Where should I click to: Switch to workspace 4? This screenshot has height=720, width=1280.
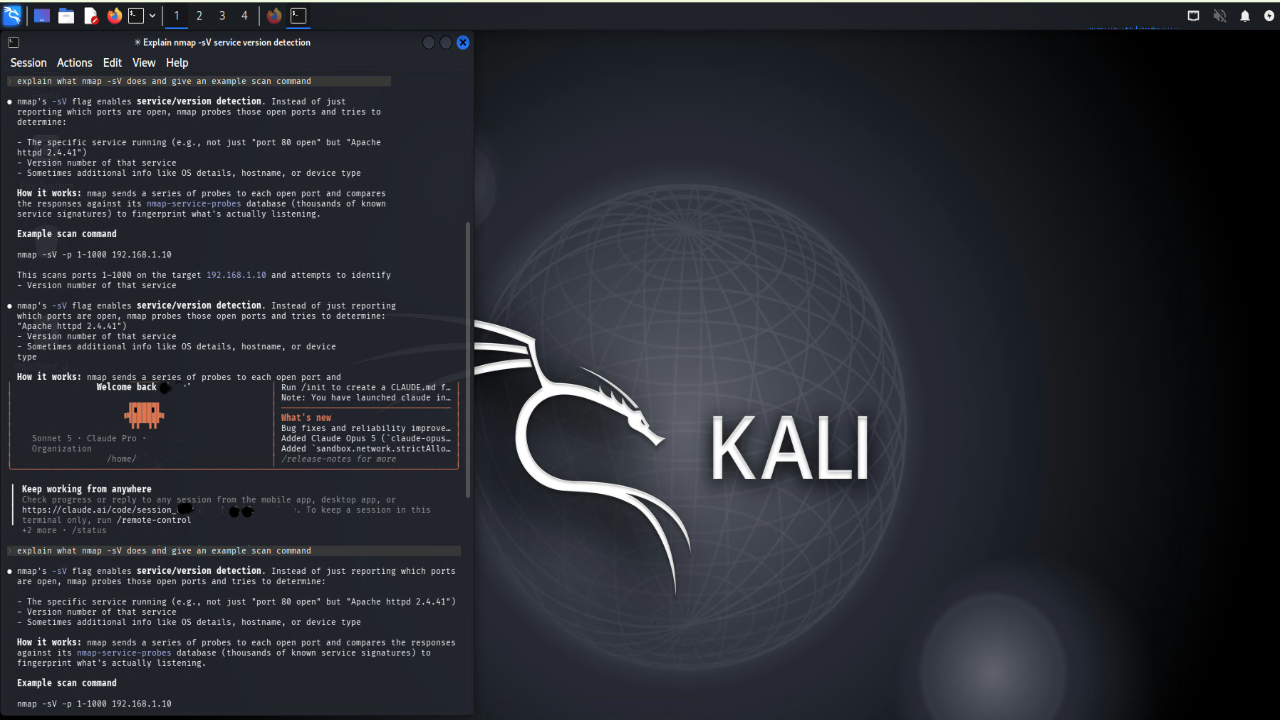[244, 16]
